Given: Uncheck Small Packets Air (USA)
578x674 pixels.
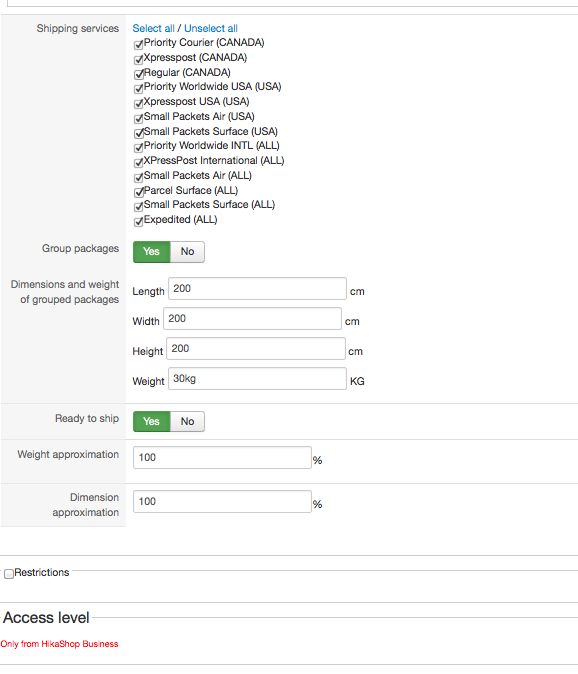Looking at the screenshot, I should [138, 118].
